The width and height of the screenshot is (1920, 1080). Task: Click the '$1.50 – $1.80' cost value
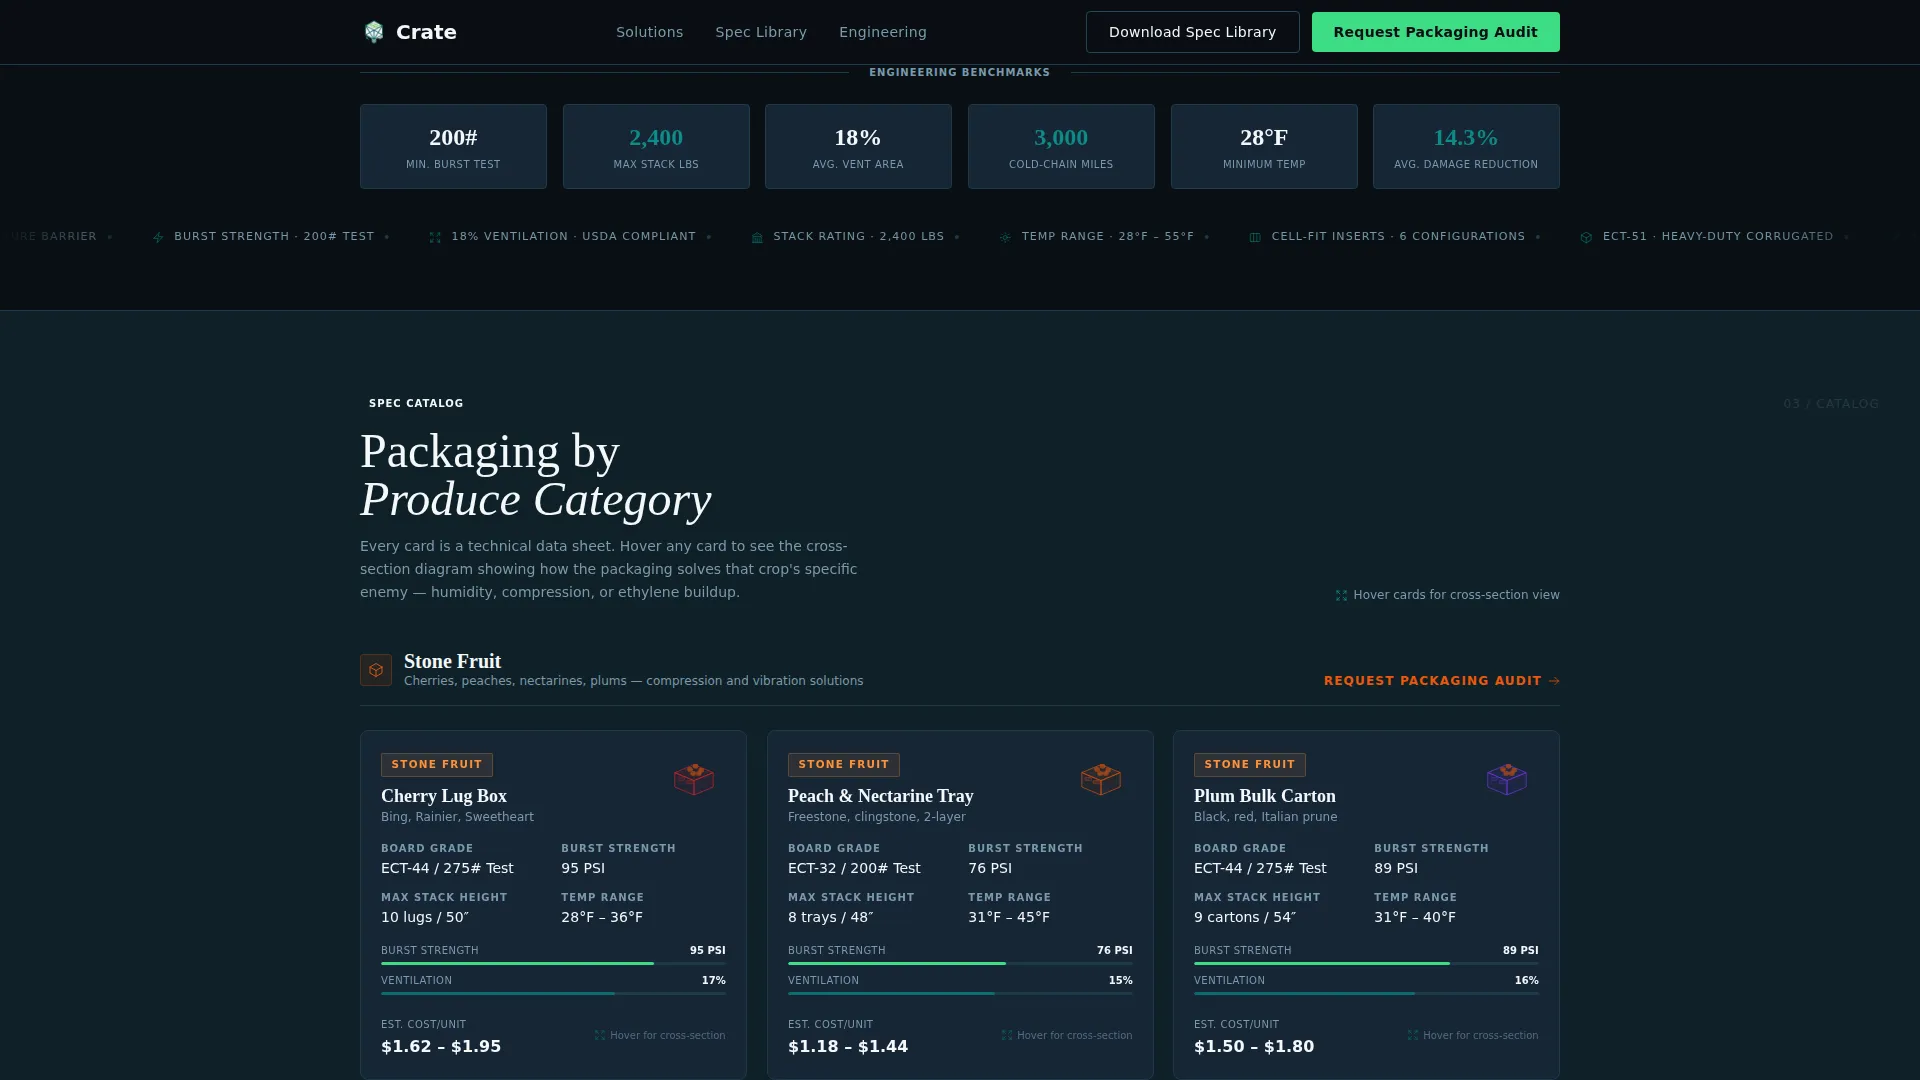[x=1254, y=1047]
